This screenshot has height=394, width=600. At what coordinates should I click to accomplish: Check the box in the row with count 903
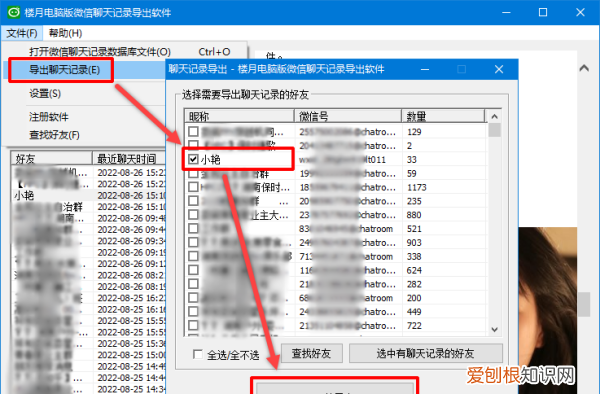click(193, 242)
